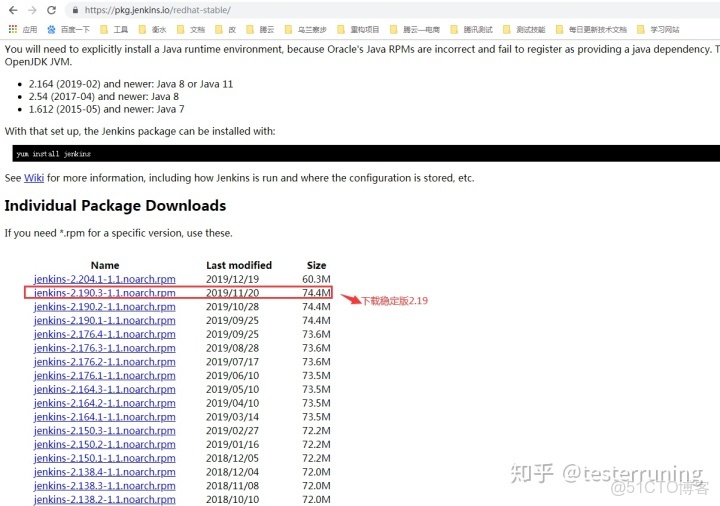
Task: Open the 应用 apps grid shortcut
Action: pos(23,29)
